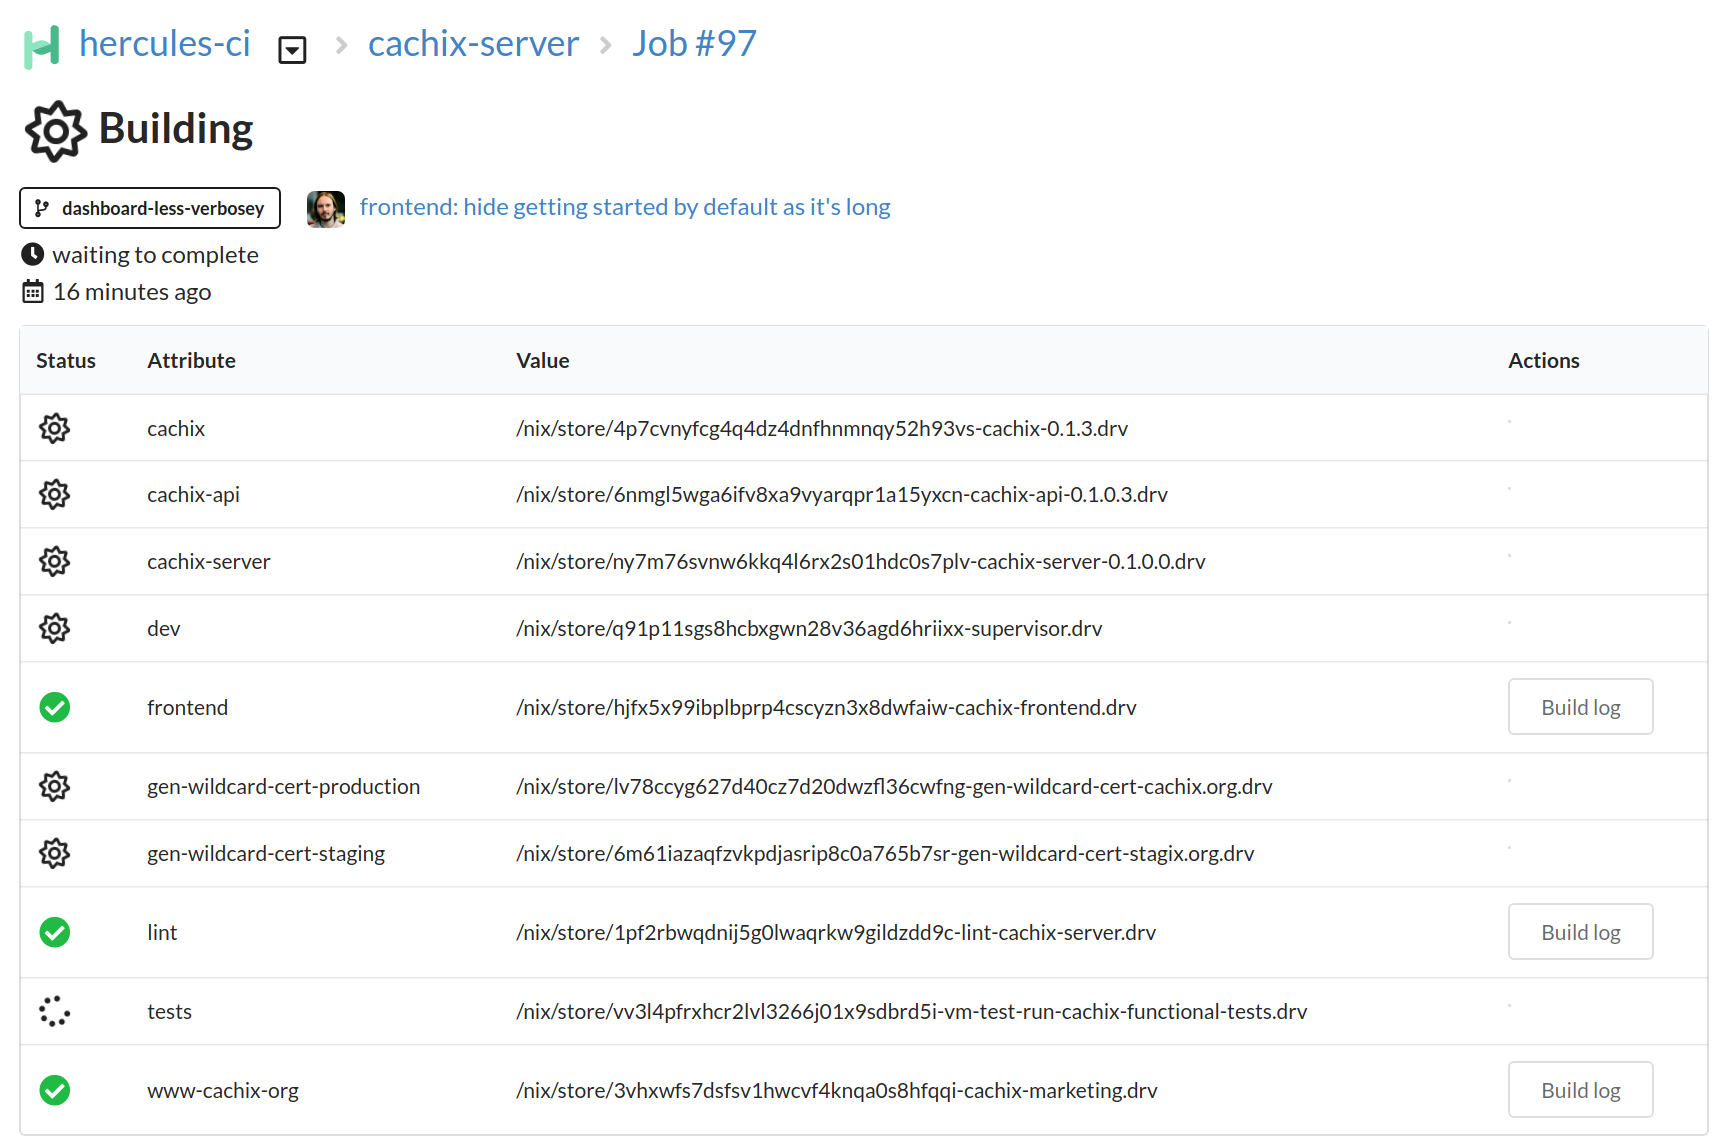This screenshot has height=1144, width=1723.
Task: Expand the account switcher dropdown arrow
Action: [x=292, y=50]
